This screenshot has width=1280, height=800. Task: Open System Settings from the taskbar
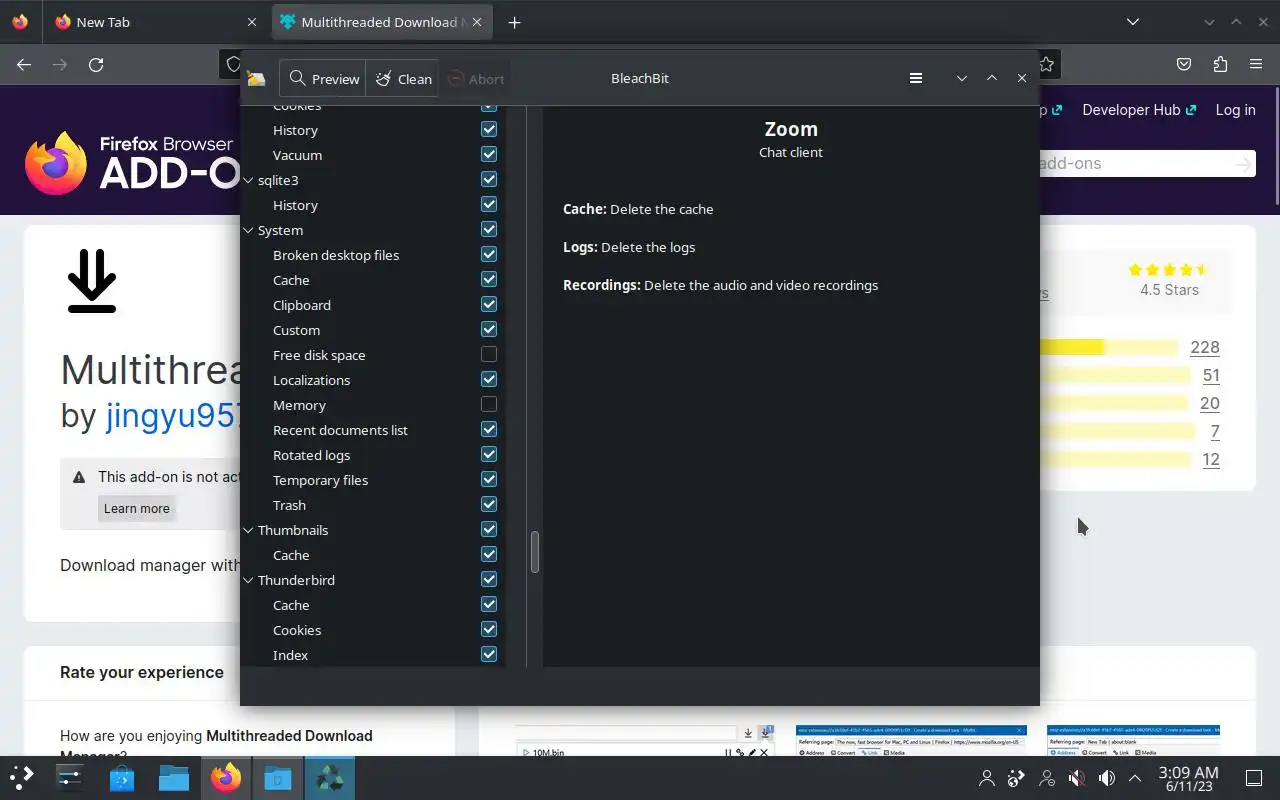69,777
